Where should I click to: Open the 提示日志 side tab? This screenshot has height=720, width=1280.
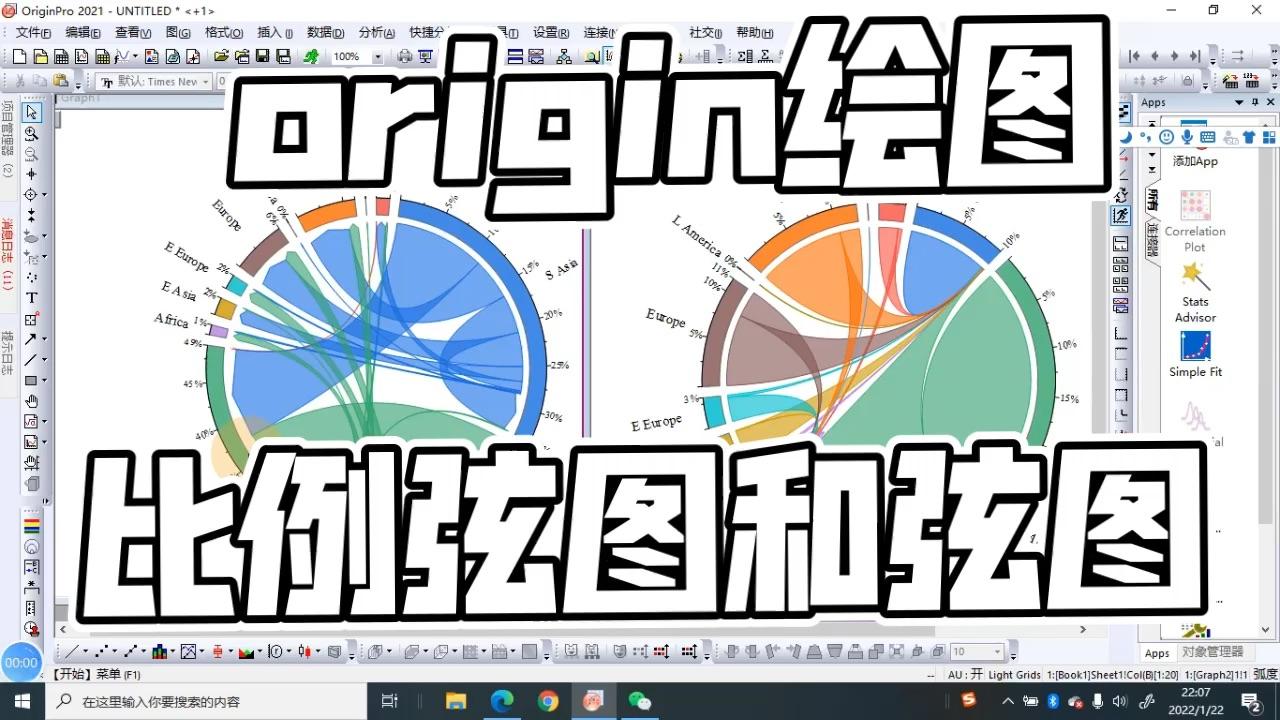pos(7,352)
